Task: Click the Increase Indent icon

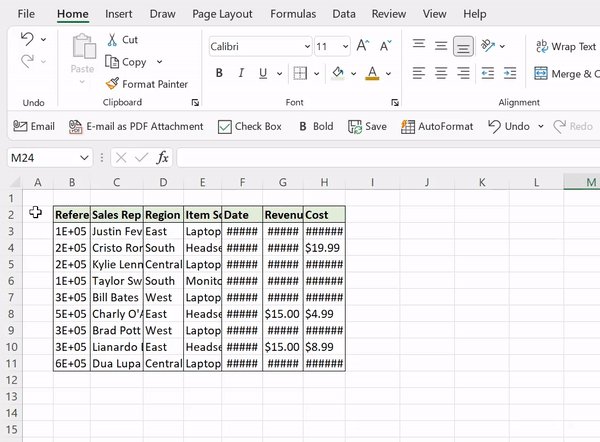Action: (x=510, y=73)
